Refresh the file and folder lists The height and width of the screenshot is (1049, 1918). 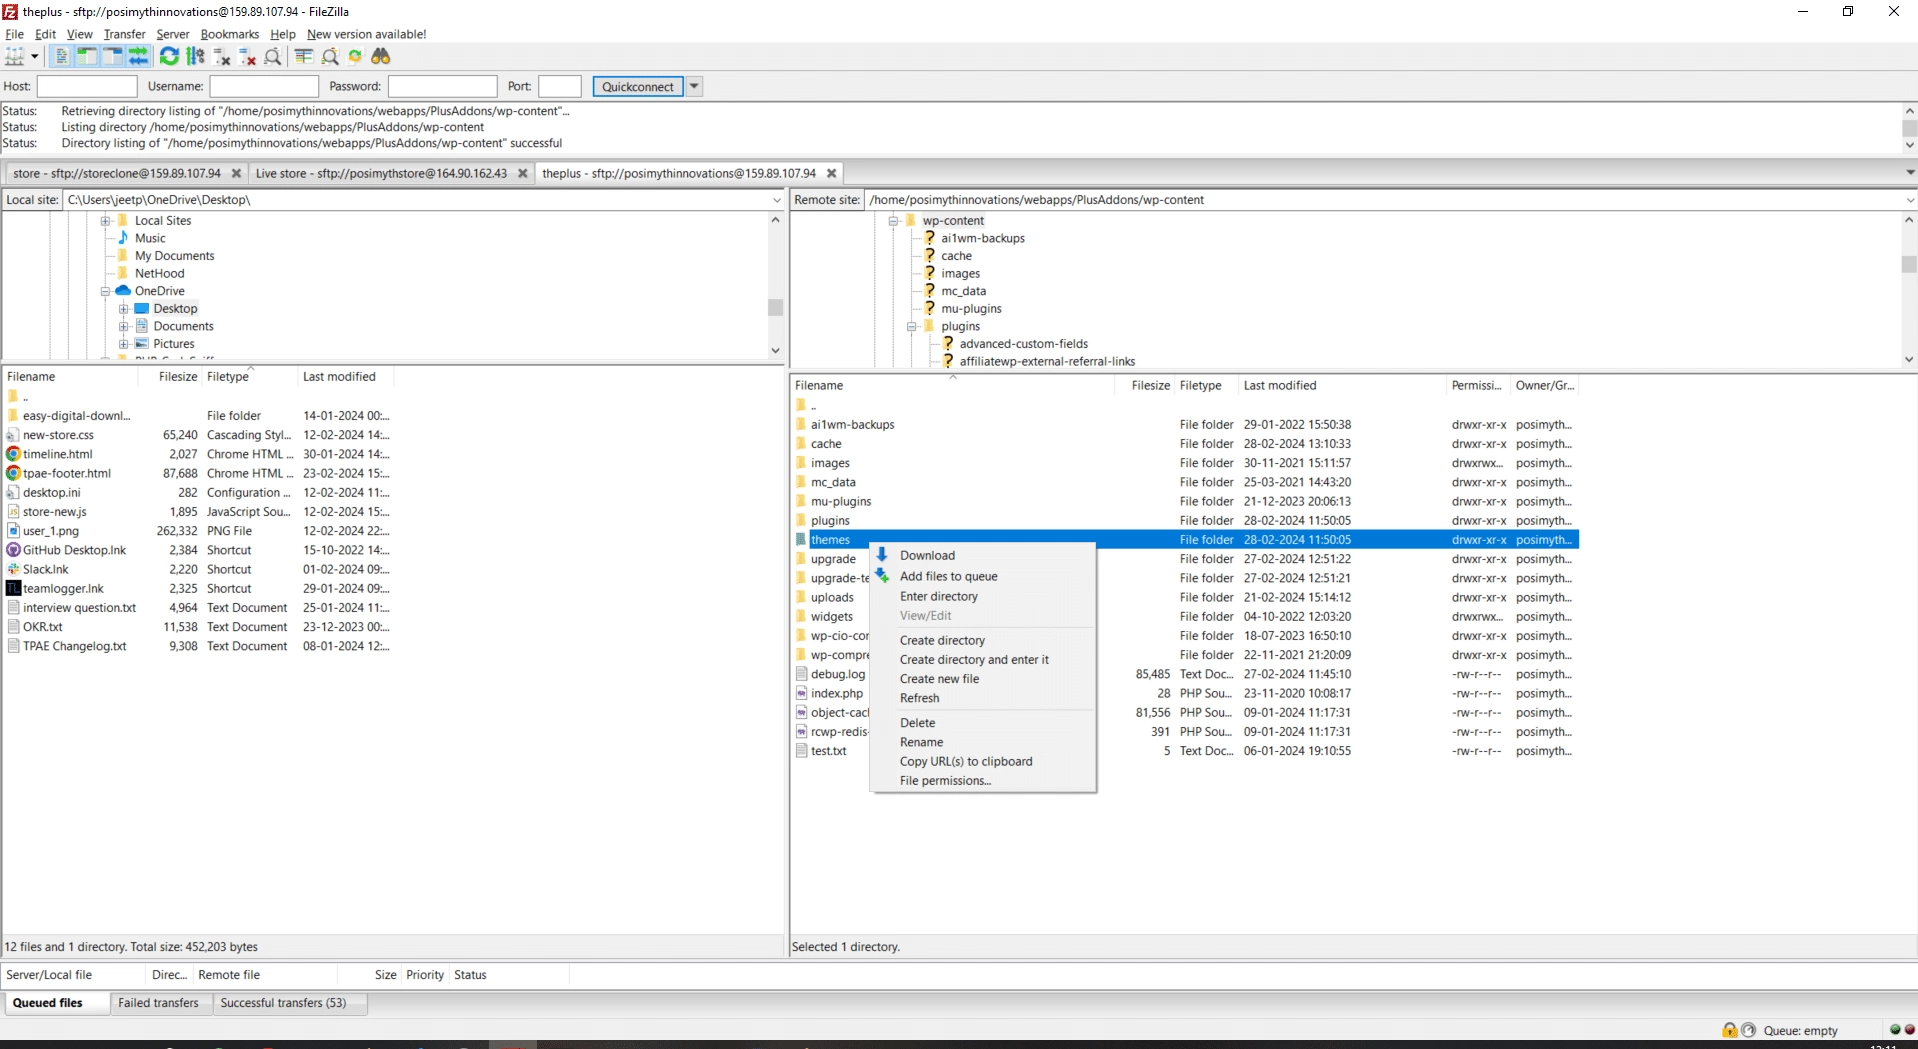click(169, 57)
